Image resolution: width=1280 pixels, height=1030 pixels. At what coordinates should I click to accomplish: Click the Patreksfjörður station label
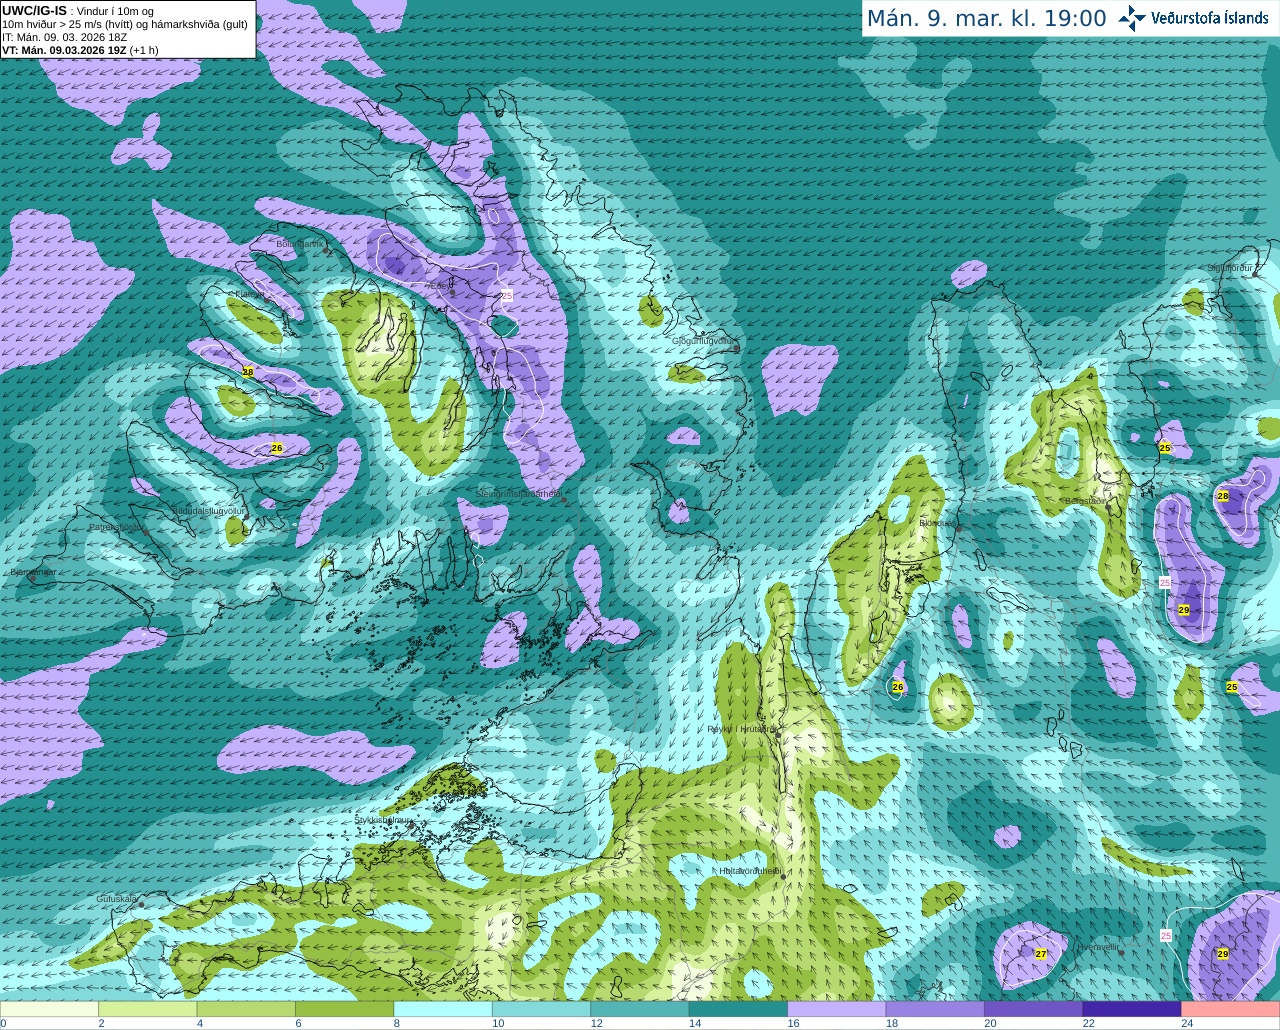pos(116,526)
